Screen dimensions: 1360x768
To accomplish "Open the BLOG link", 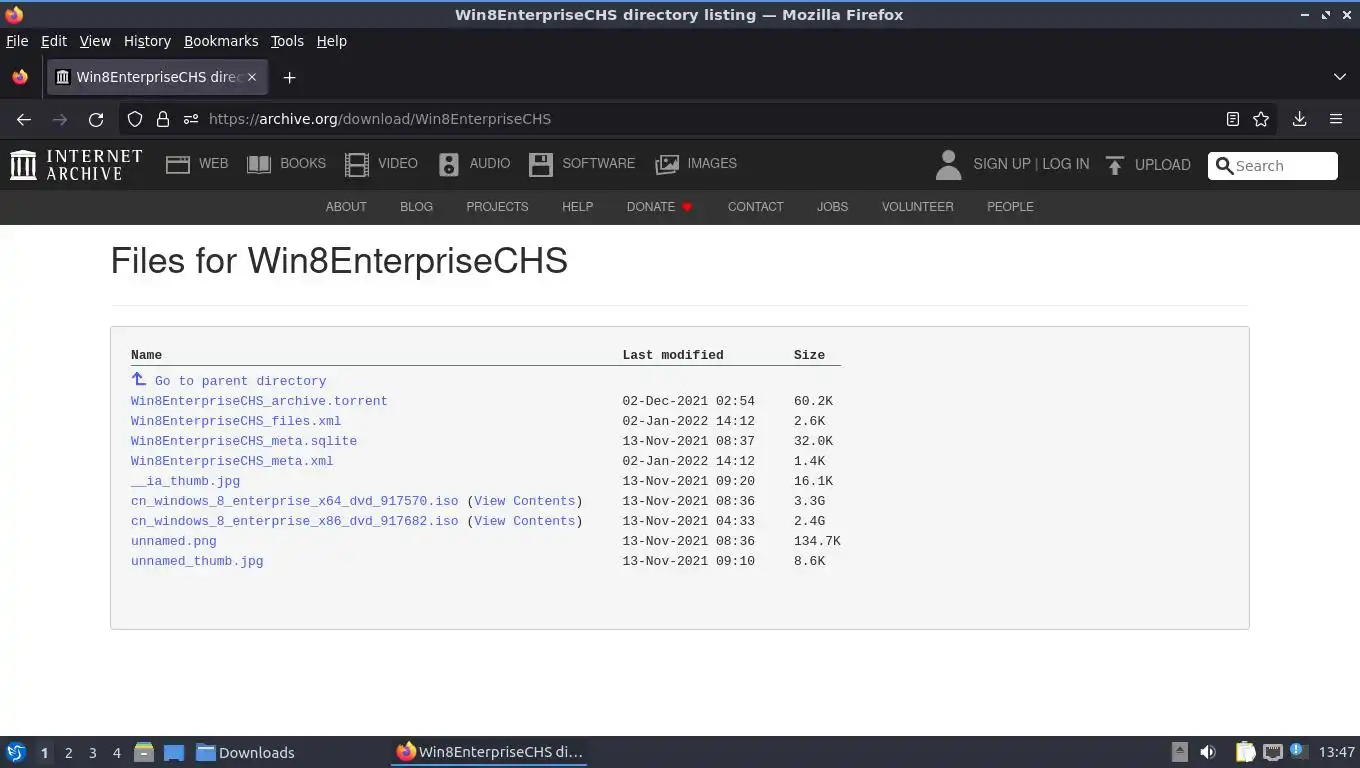I will (416, 207).
